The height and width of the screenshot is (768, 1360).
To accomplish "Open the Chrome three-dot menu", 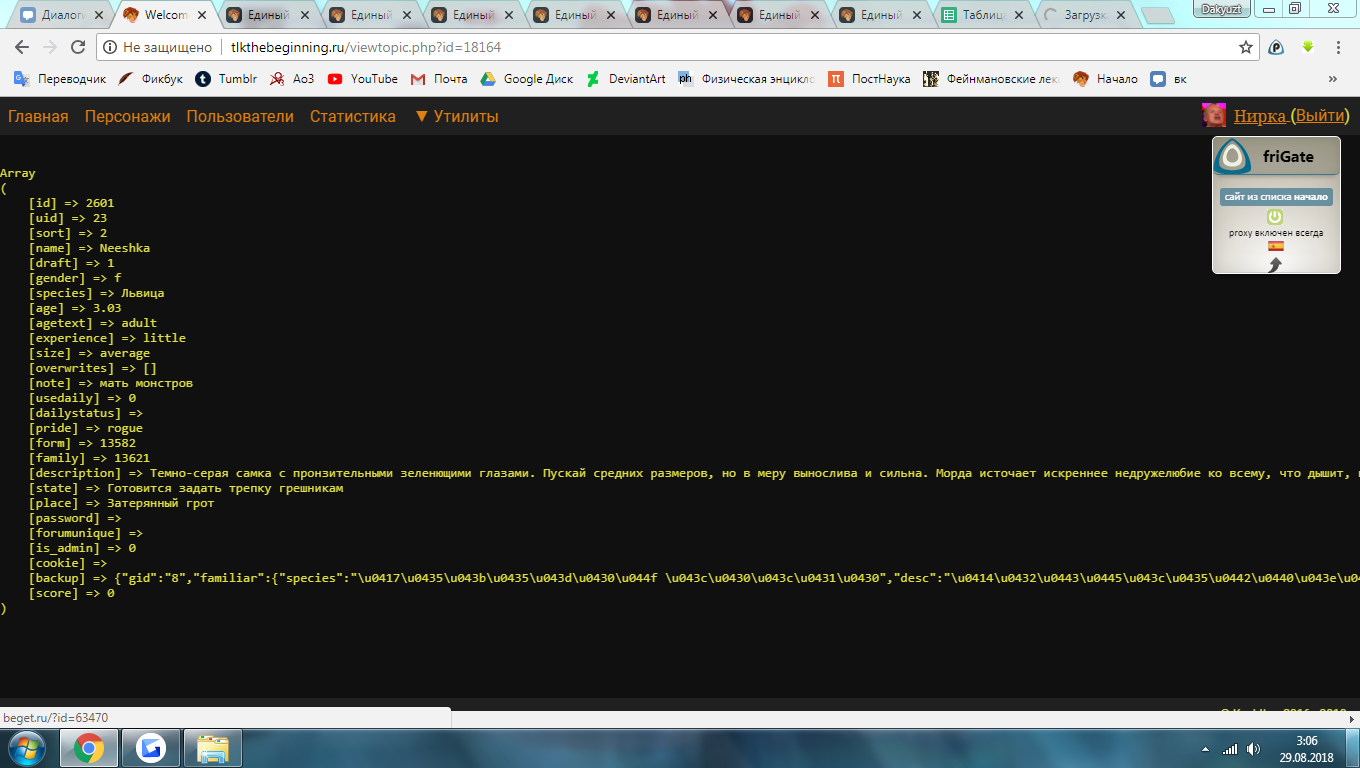I will pos(1338,47).
